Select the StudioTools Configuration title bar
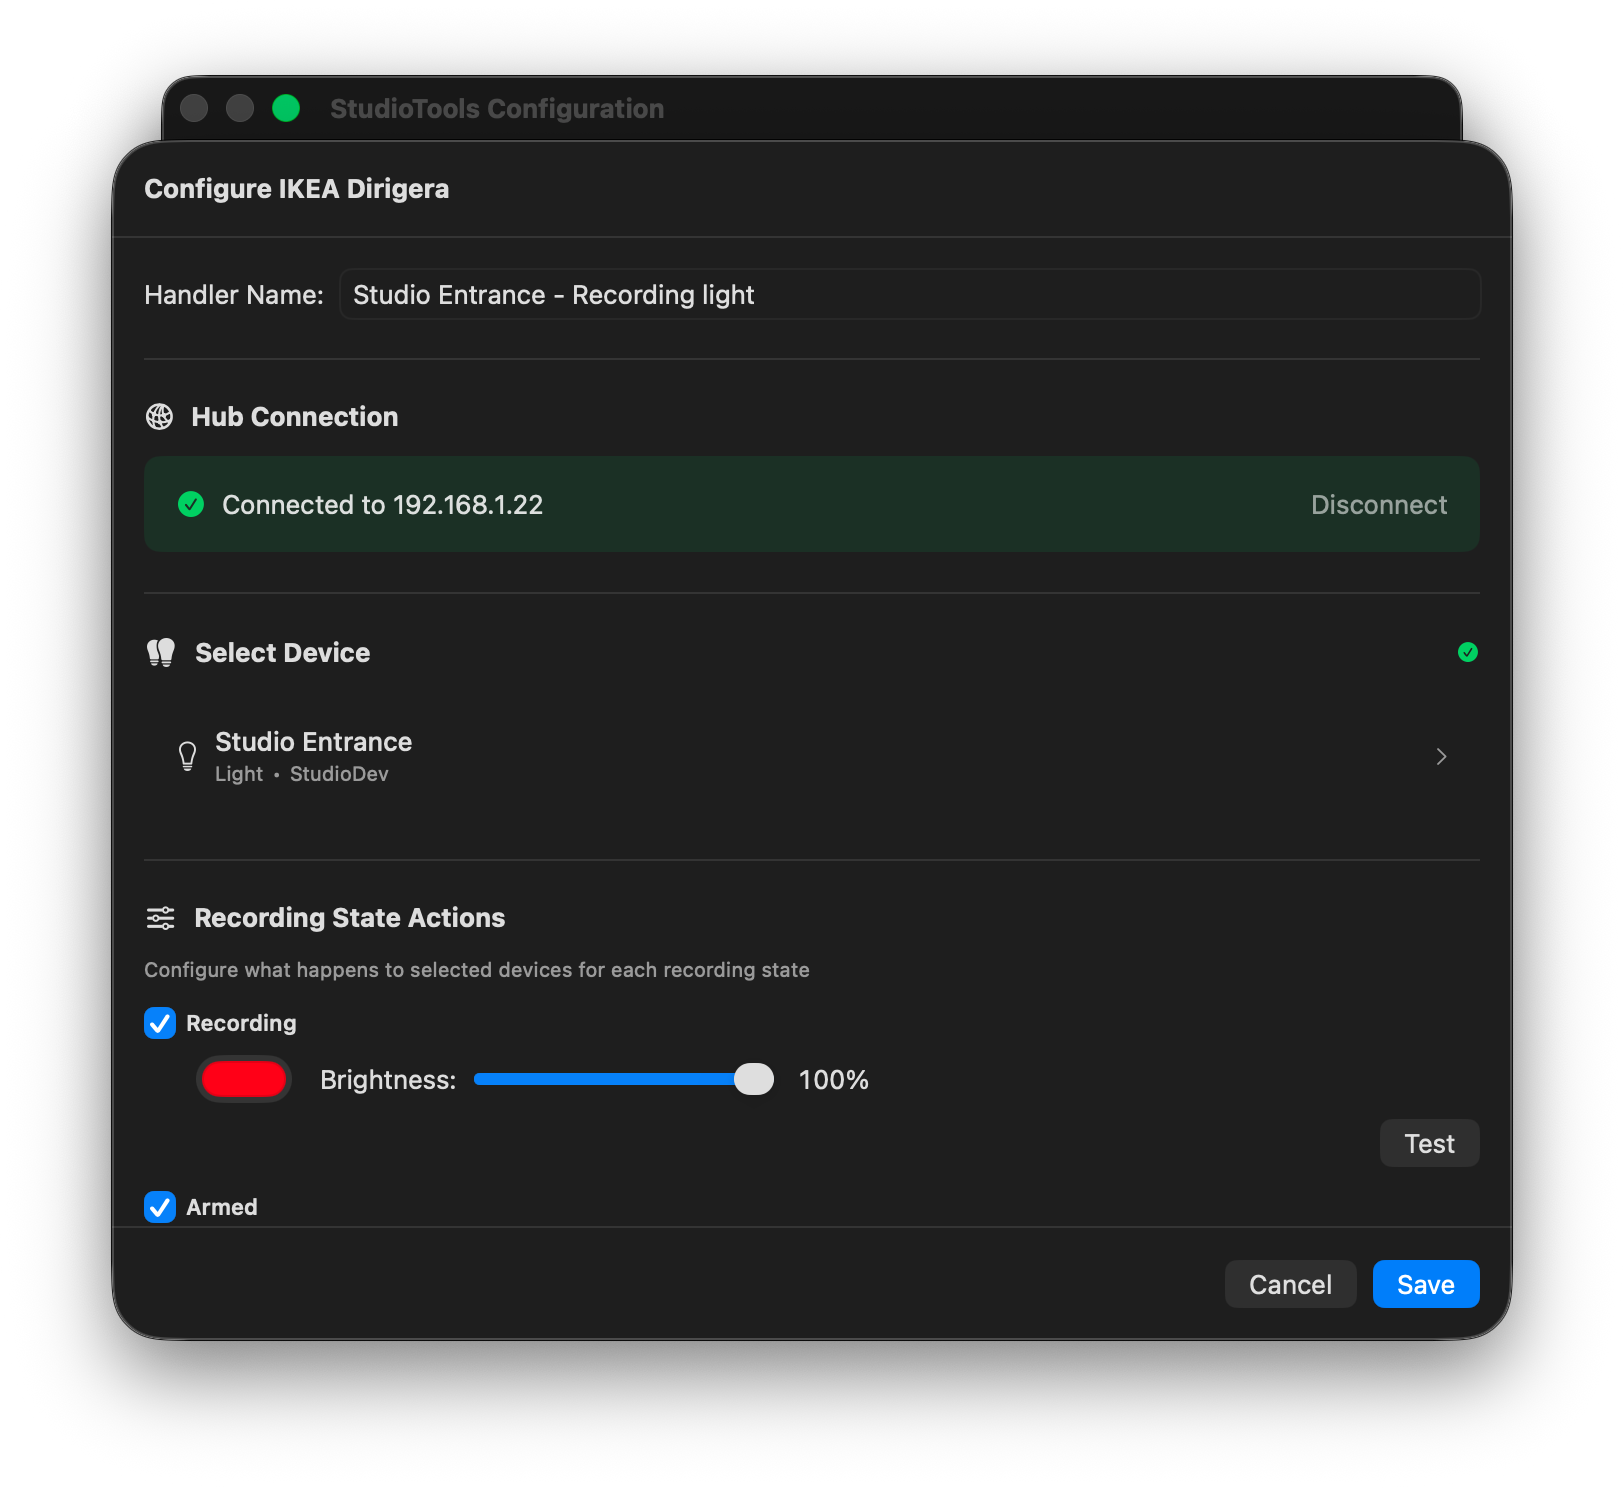 [x=497, y=108]
